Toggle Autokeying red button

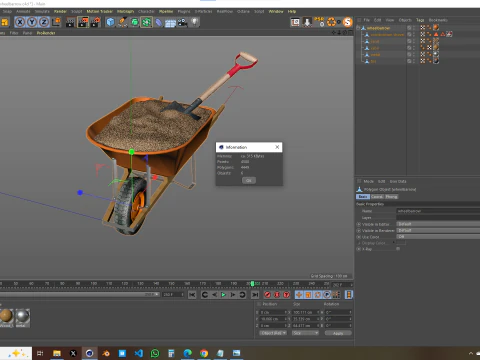tap(277, 295)
